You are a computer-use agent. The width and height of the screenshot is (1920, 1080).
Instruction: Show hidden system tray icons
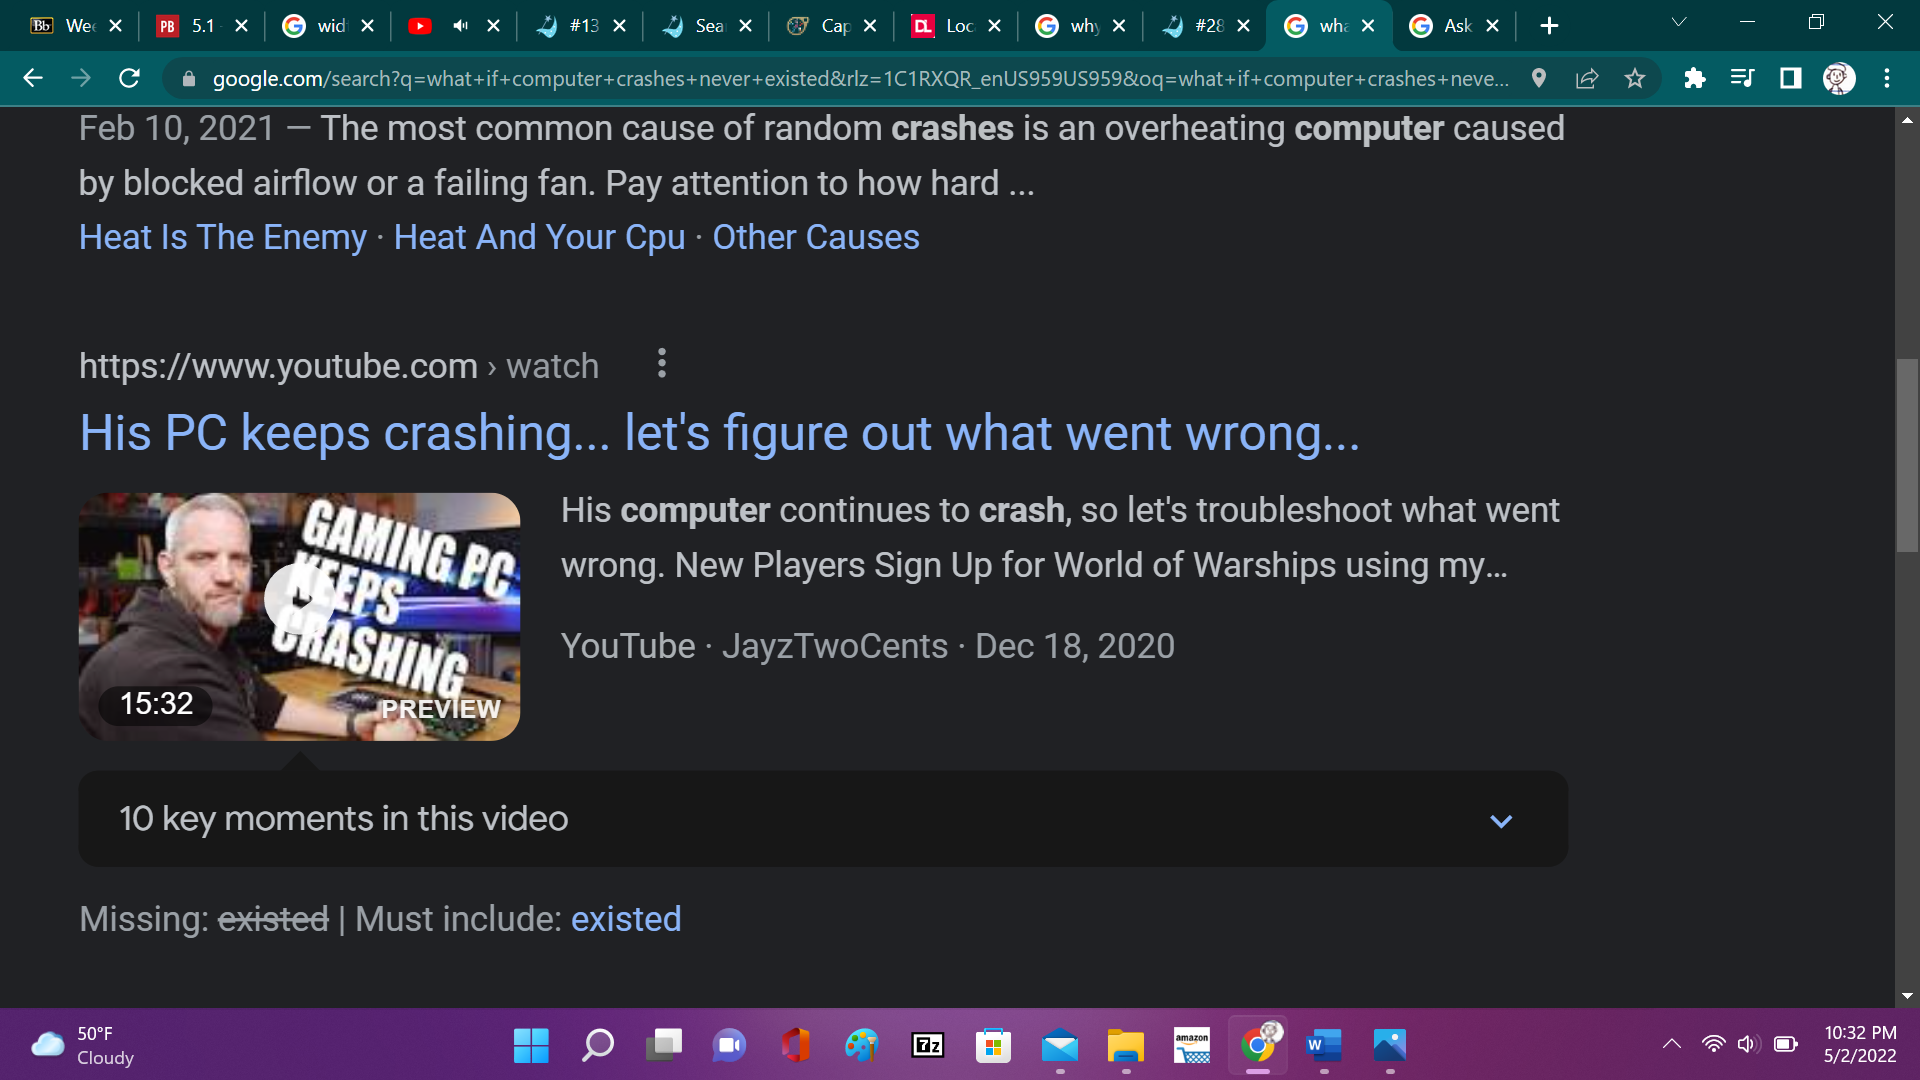tap(1671, 1044)
